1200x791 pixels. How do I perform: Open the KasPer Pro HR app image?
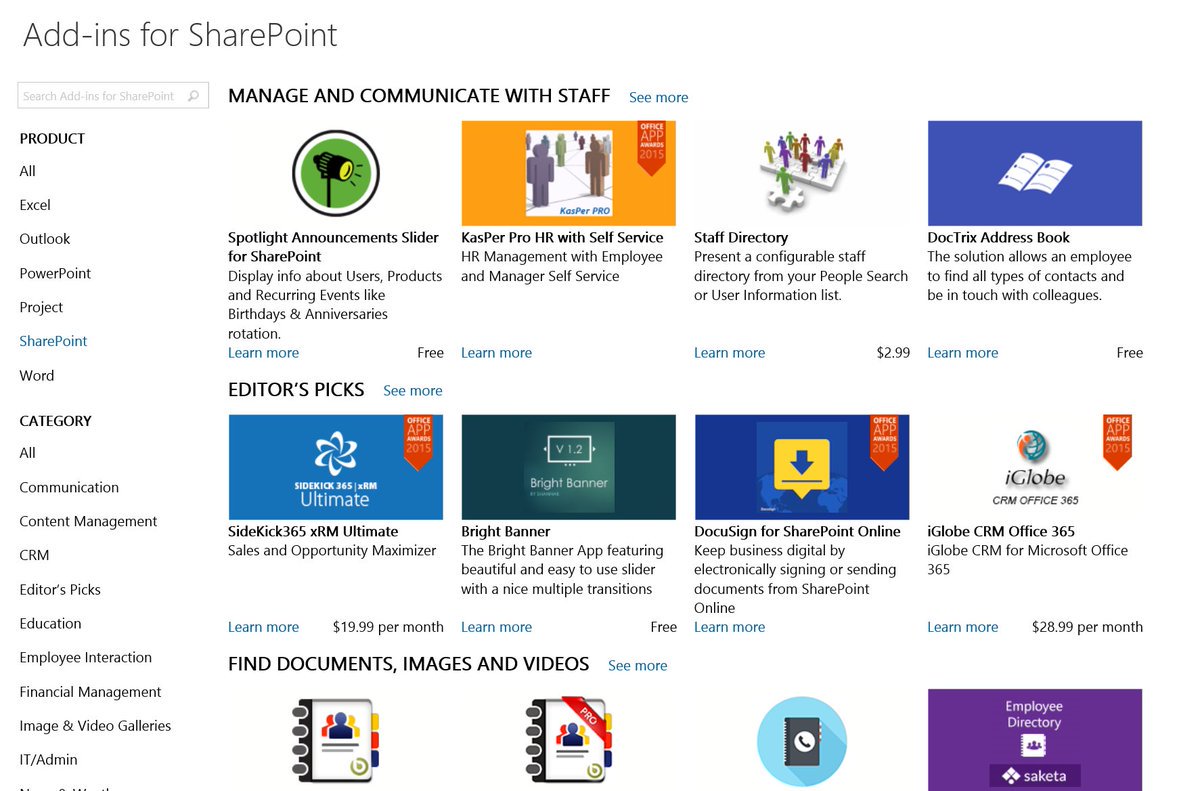pyautogui.click(x=568, y=173)
